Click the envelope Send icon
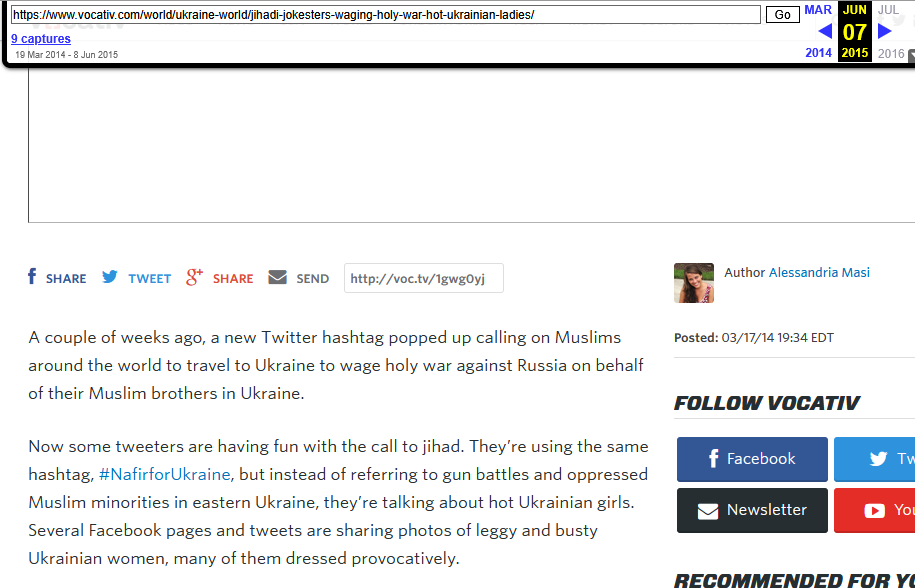The width and height of the screenshot is (915, 588). point(278,277)
